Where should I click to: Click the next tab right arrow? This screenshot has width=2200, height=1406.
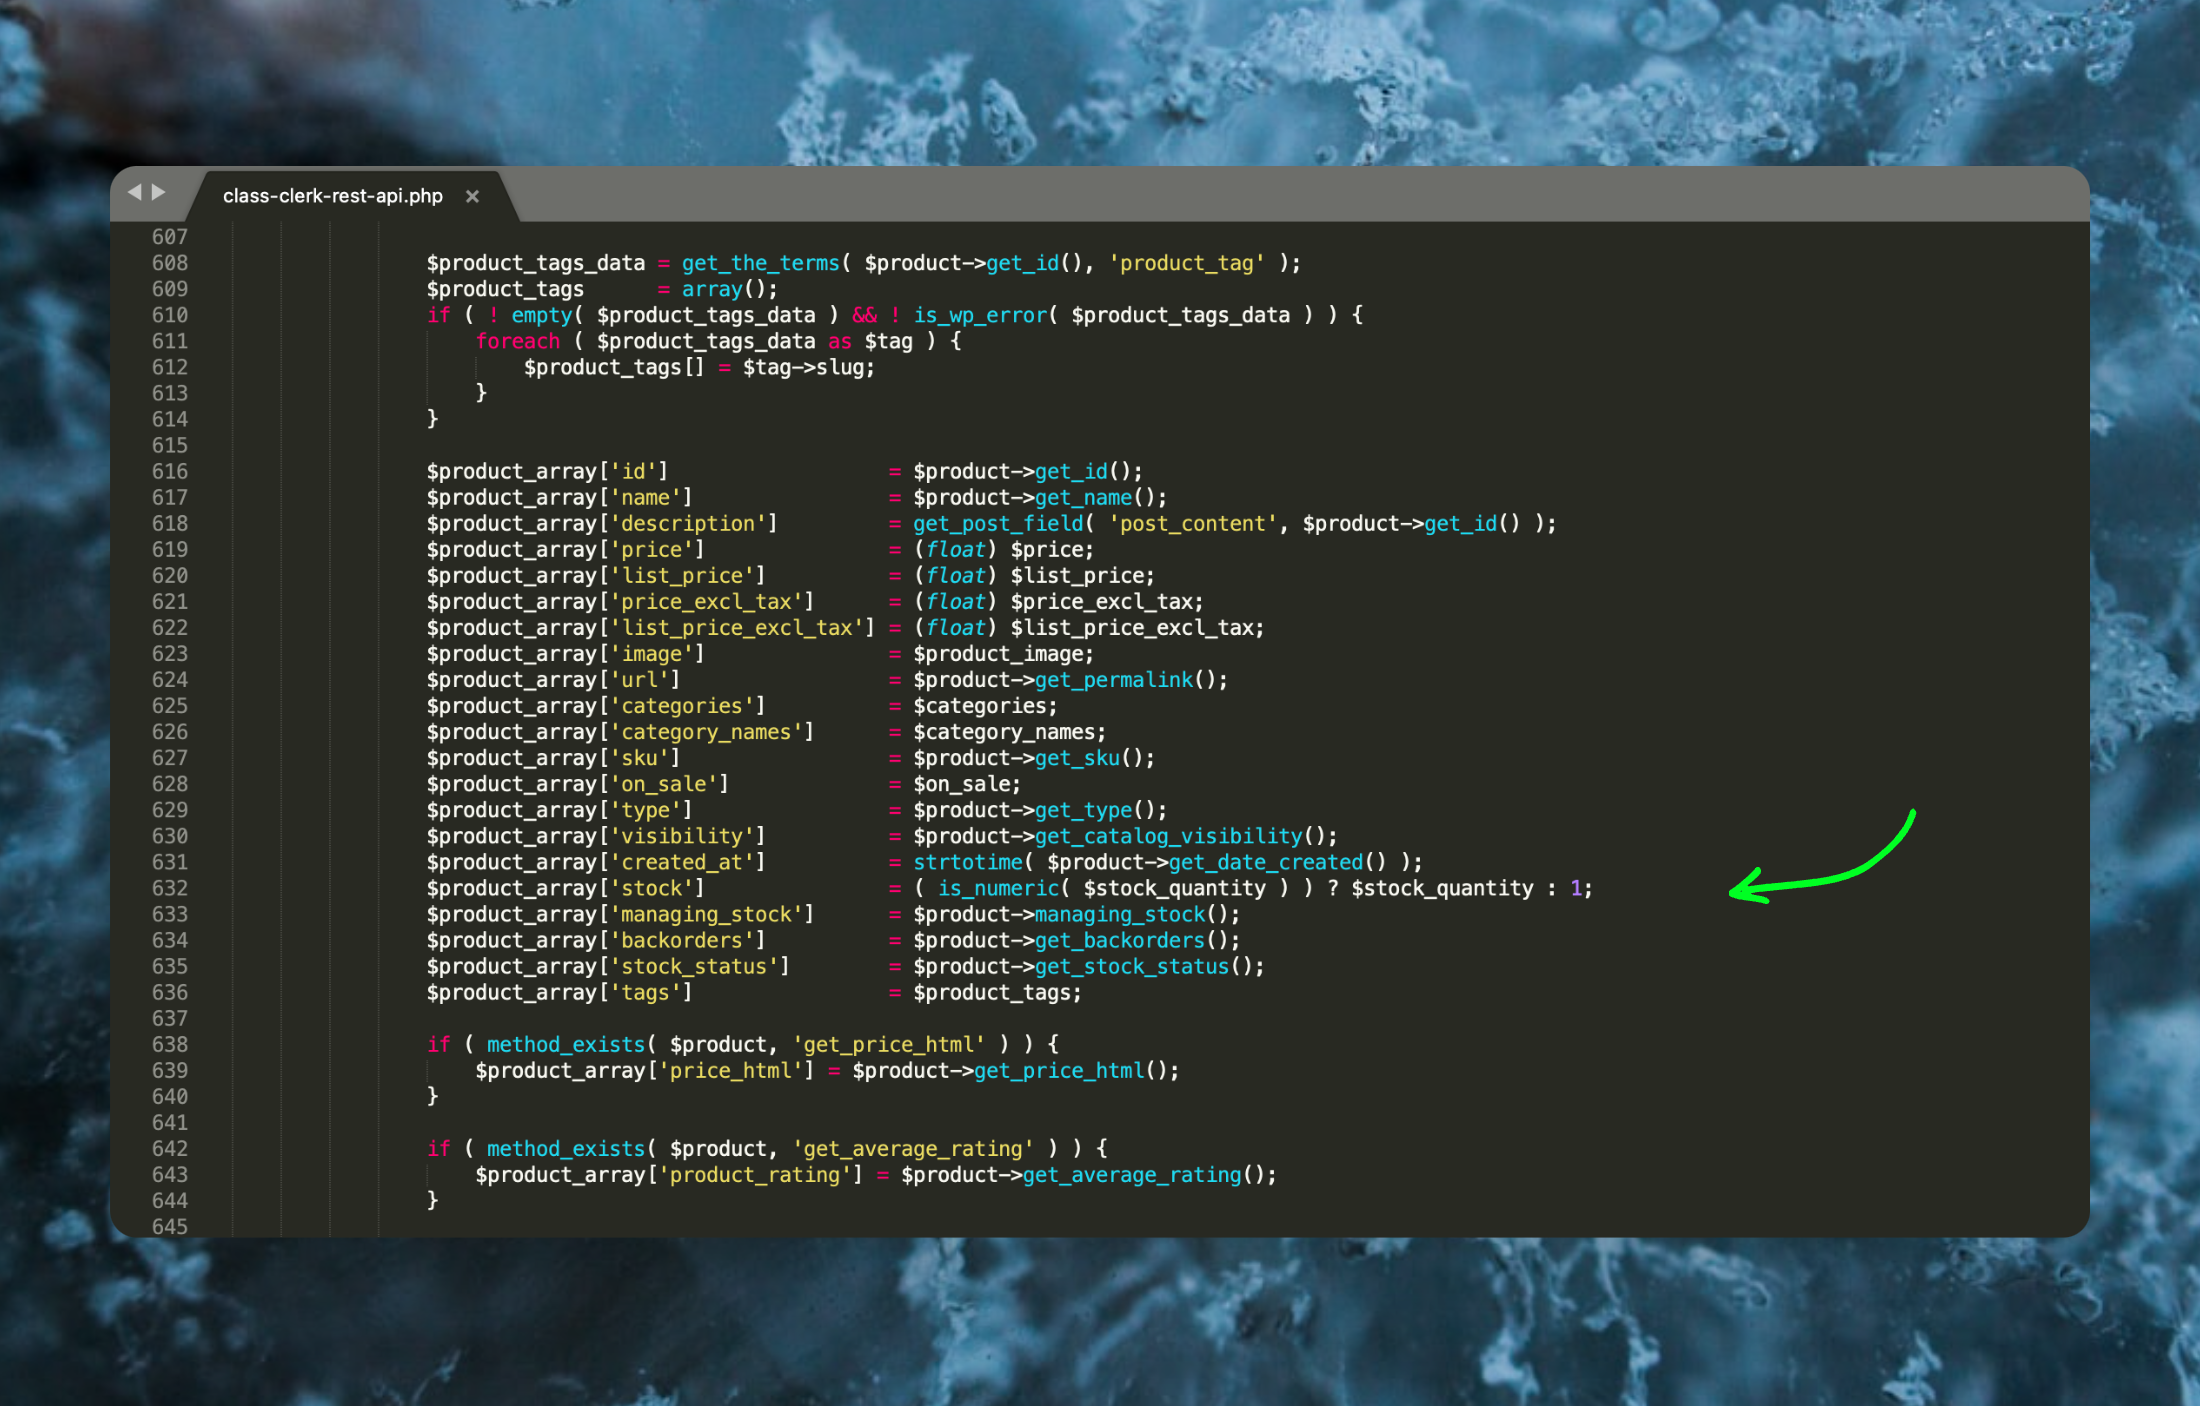(158, 192)
